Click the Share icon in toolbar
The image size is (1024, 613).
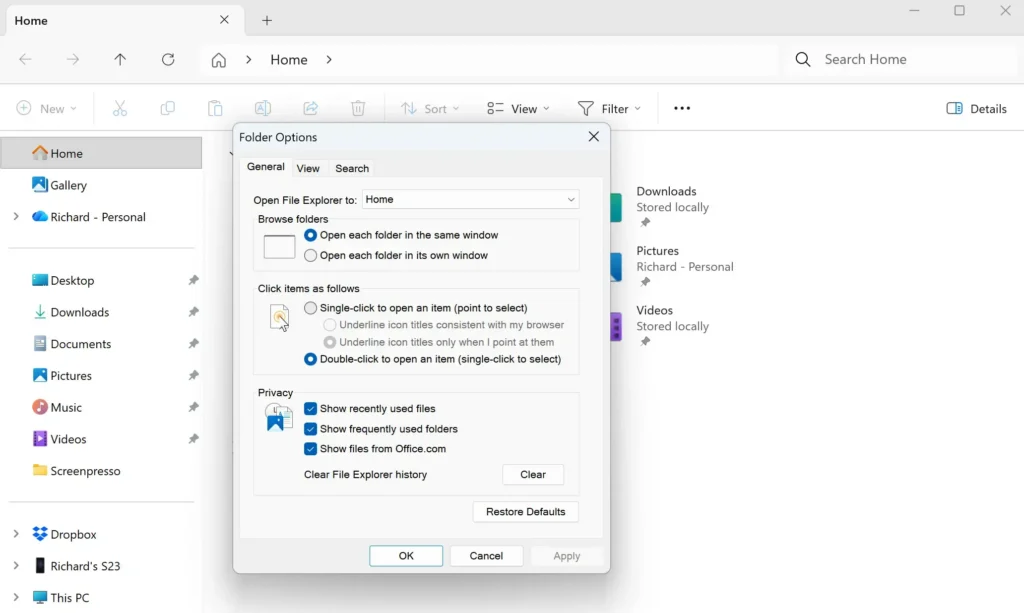point(311,108)
